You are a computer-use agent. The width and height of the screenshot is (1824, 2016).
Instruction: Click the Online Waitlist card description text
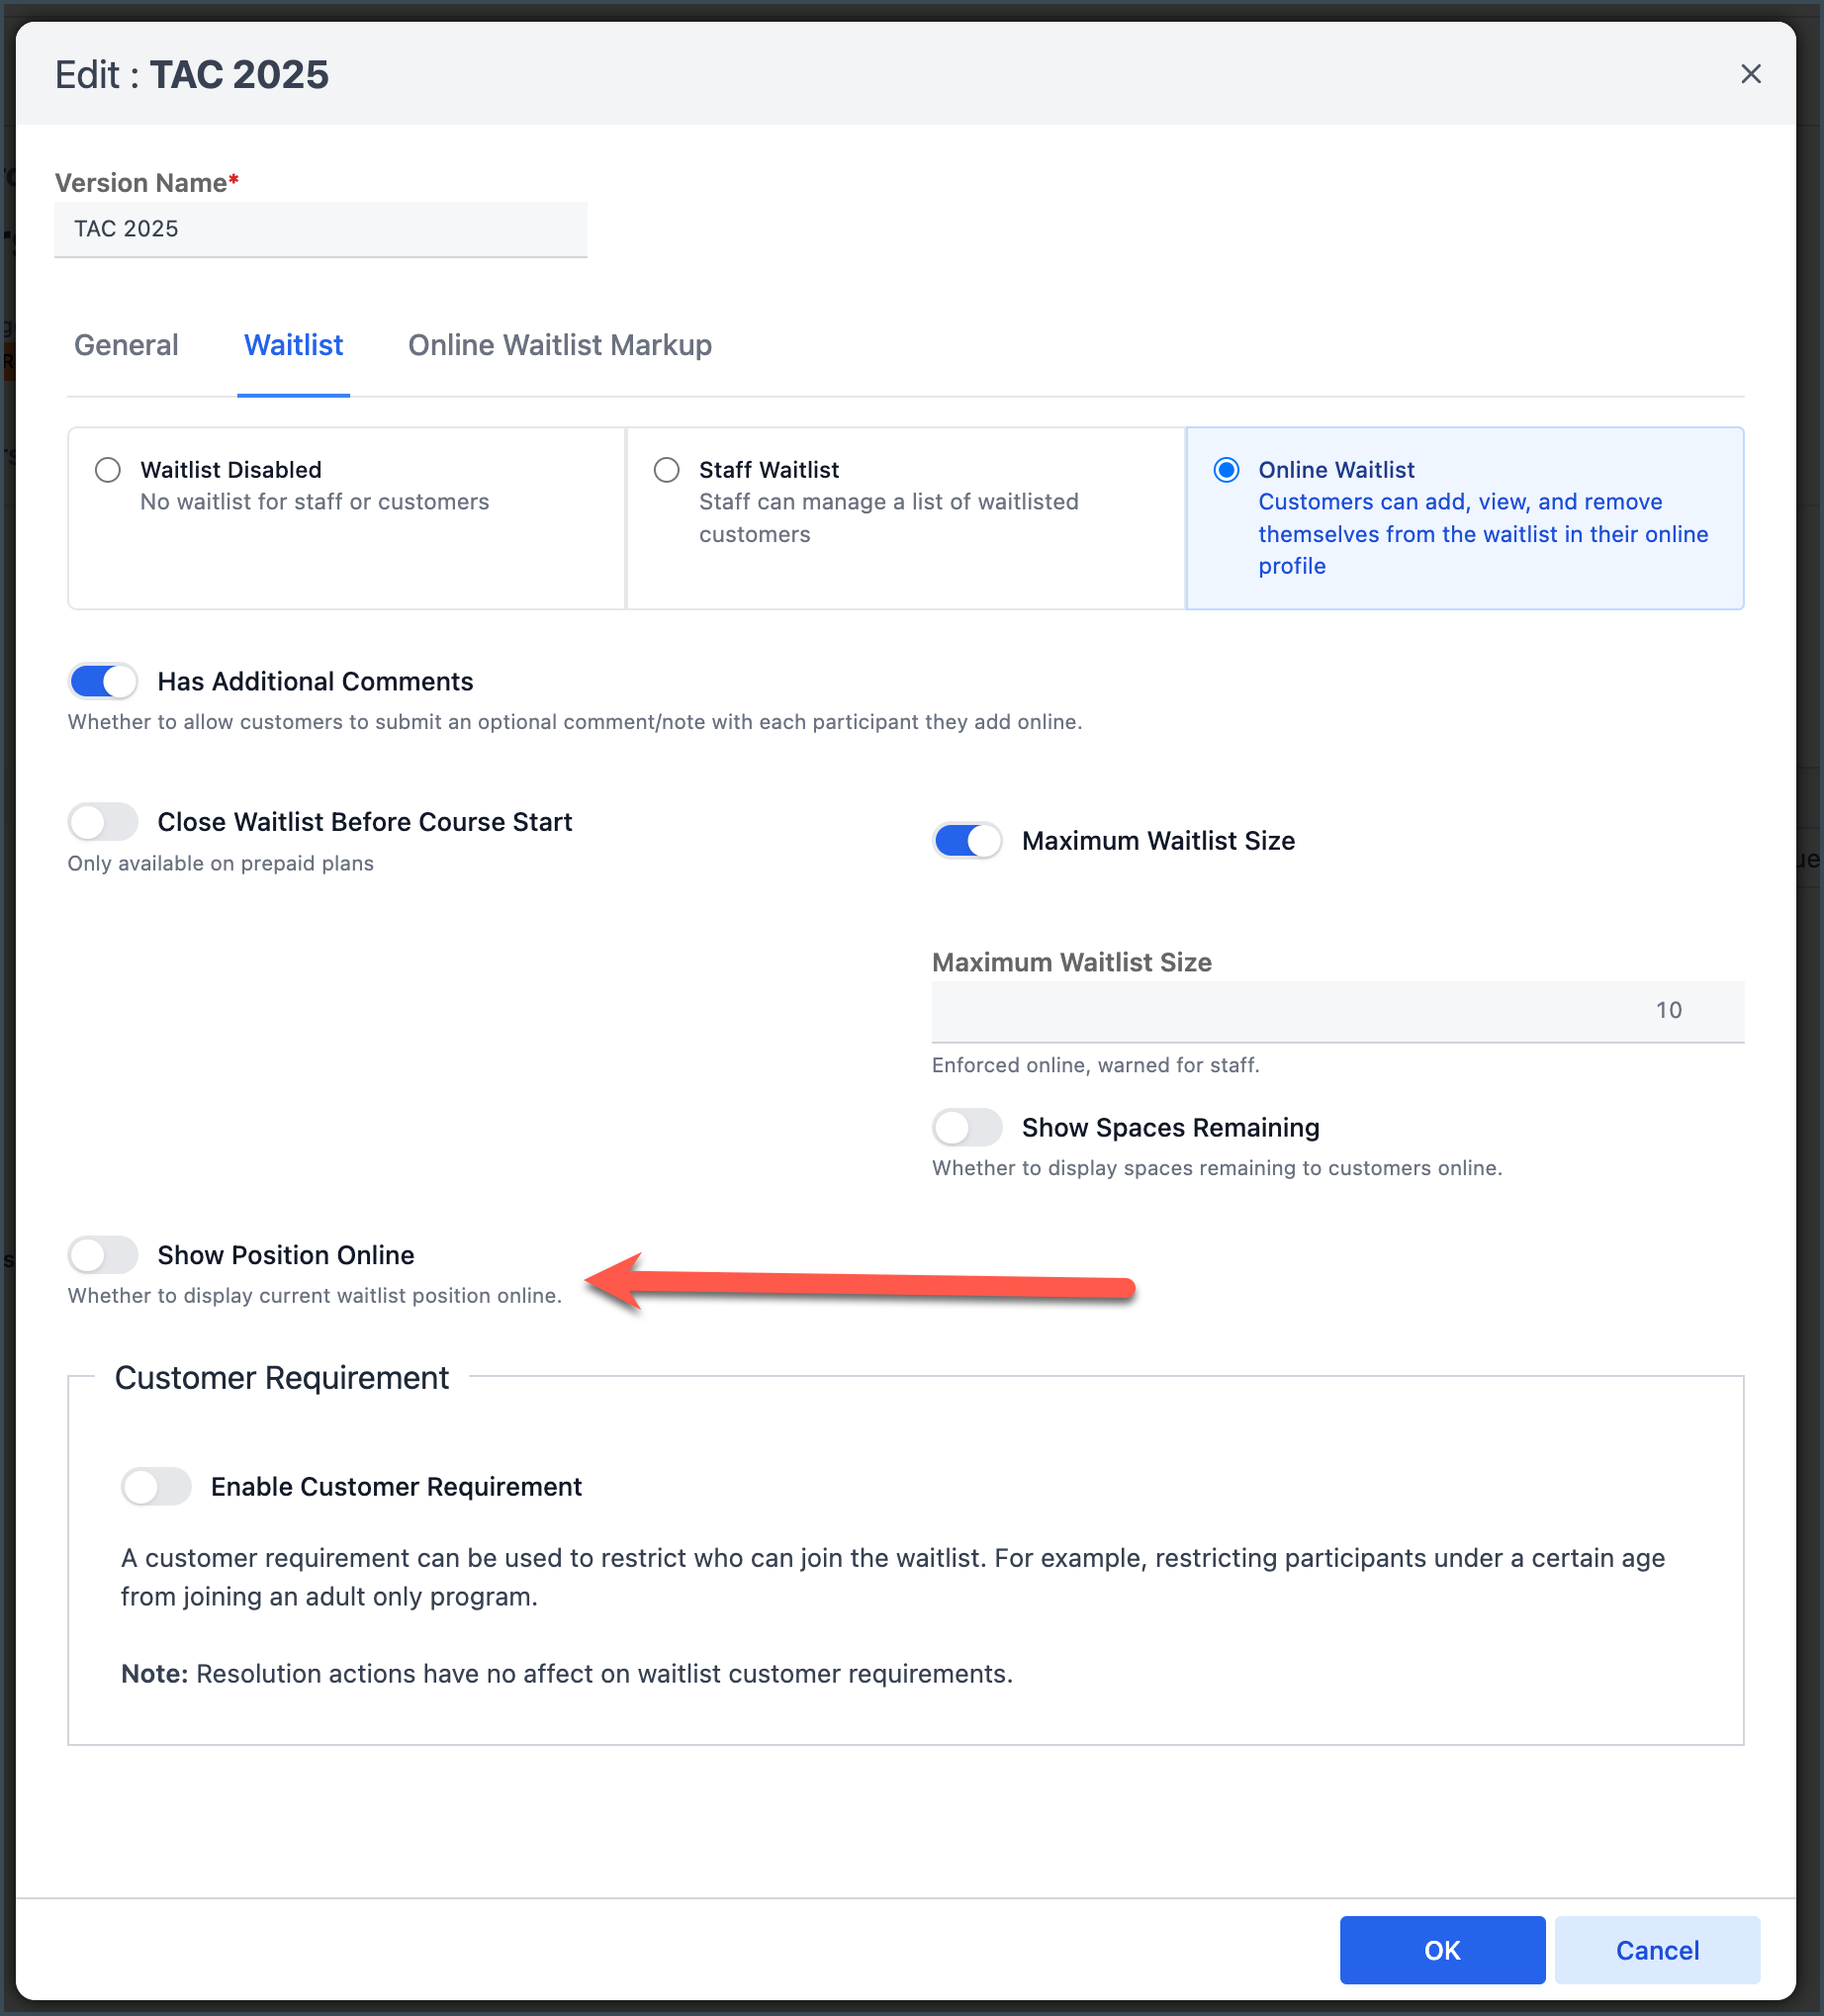click(1482, 534)
